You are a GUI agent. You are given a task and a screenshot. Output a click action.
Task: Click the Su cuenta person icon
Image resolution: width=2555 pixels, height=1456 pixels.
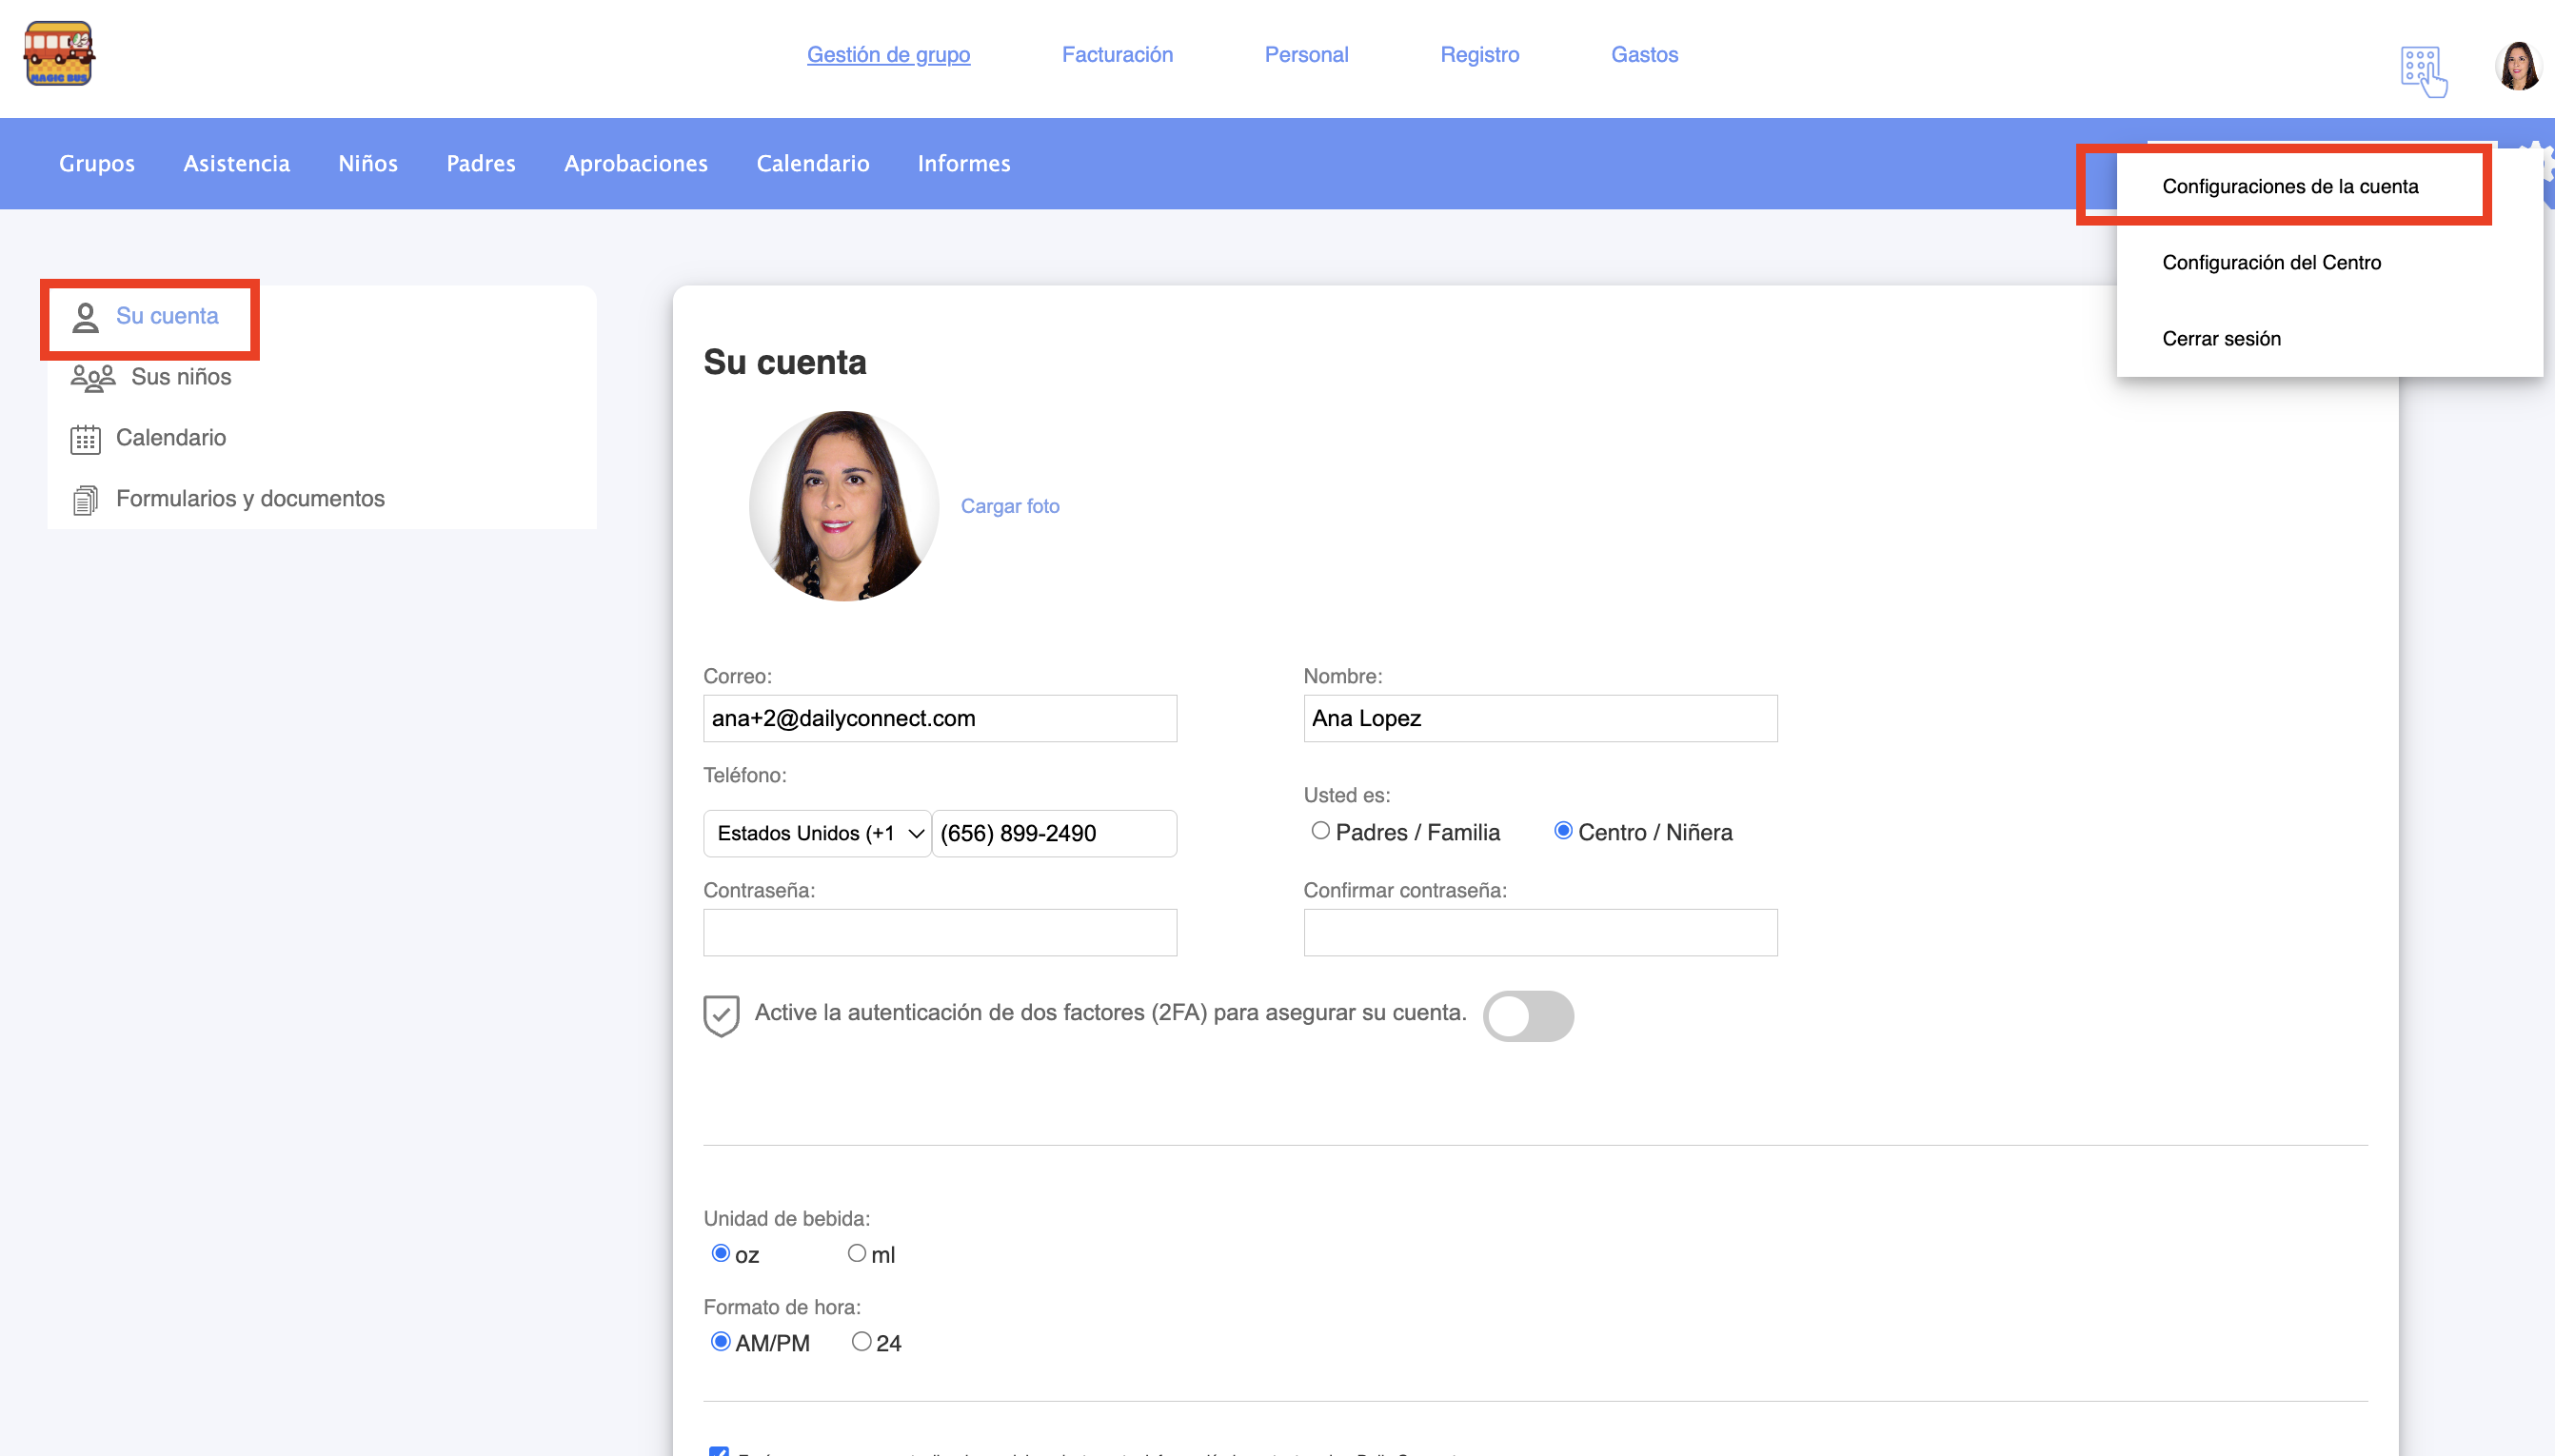pyautogui.click(x=86, y=317)
